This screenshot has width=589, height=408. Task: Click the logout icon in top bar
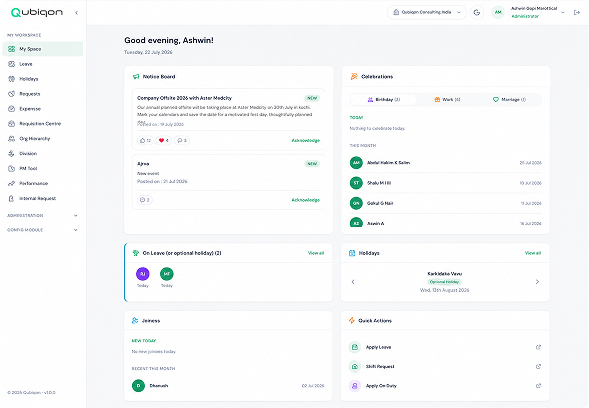click(577, 12)
